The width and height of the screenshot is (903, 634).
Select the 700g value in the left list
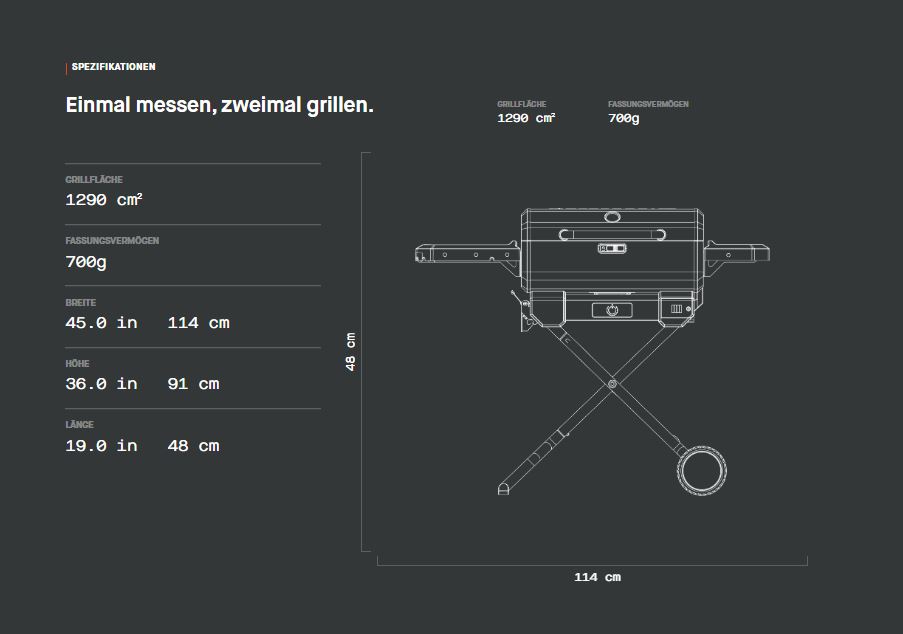tap(86, 262)
